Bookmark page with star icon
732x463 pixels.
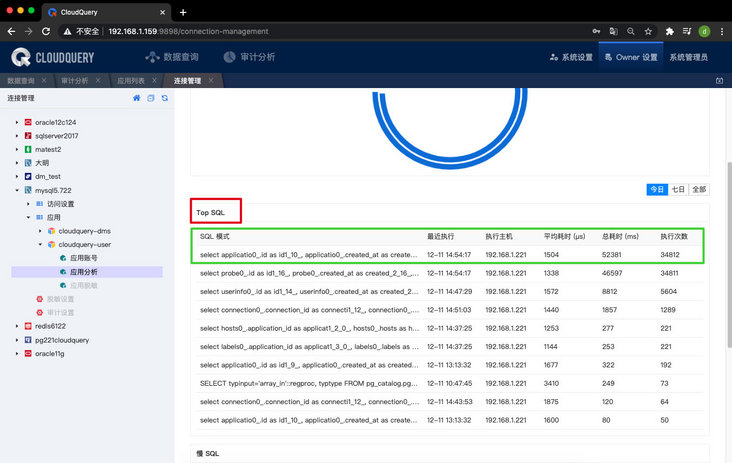pyautogui.click(x=648, y=31)
